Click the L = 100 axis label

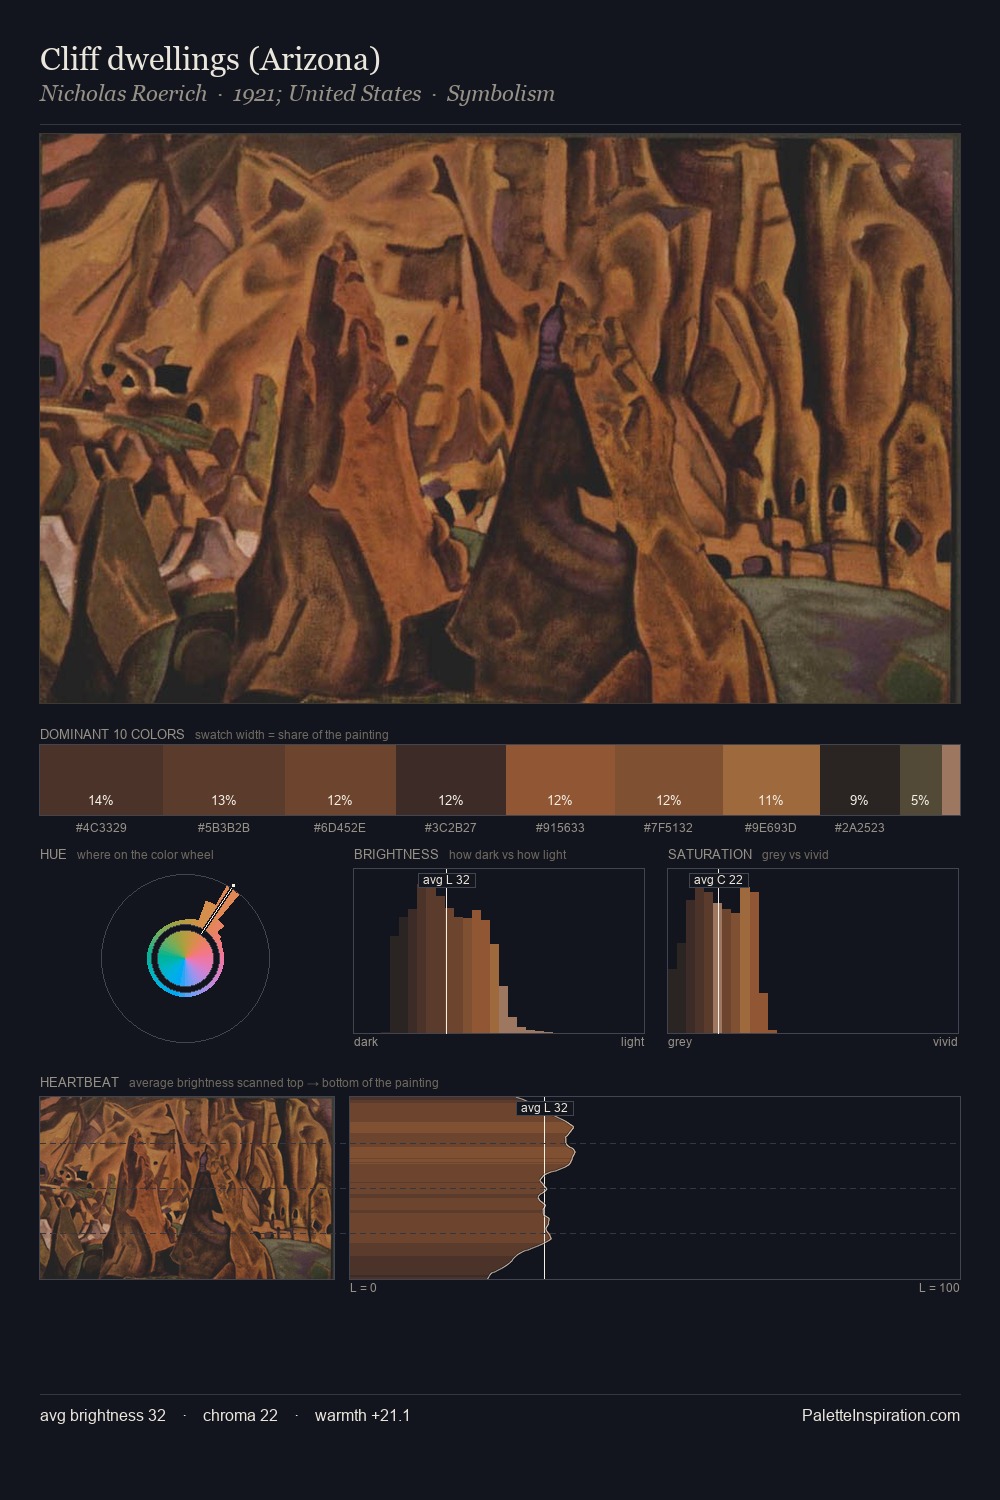(939, 1288)
